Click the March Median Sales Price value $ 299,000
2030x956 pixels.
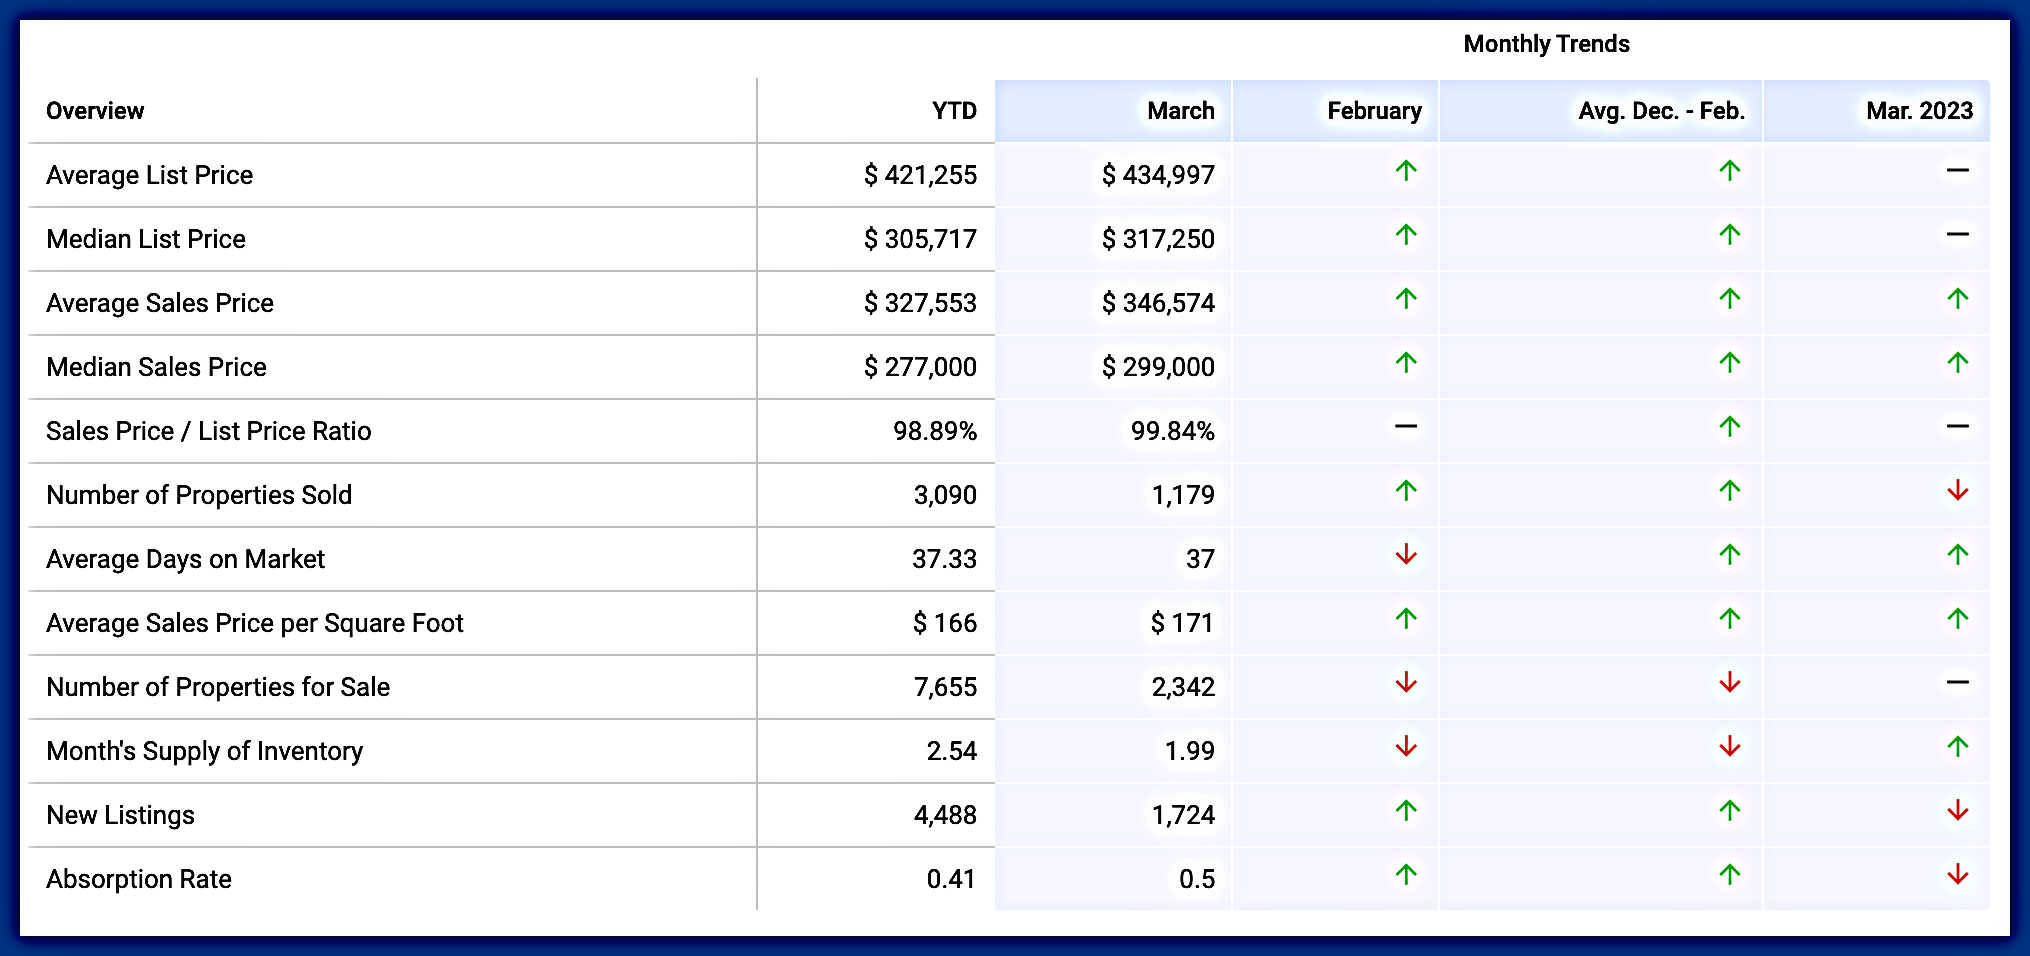point(1158,367)
